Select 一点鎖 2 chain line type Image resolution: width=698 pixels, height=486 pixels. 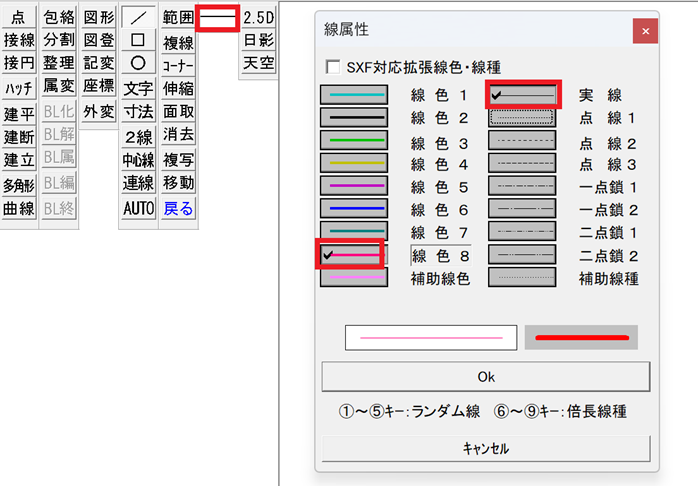[x=522, y=208]
